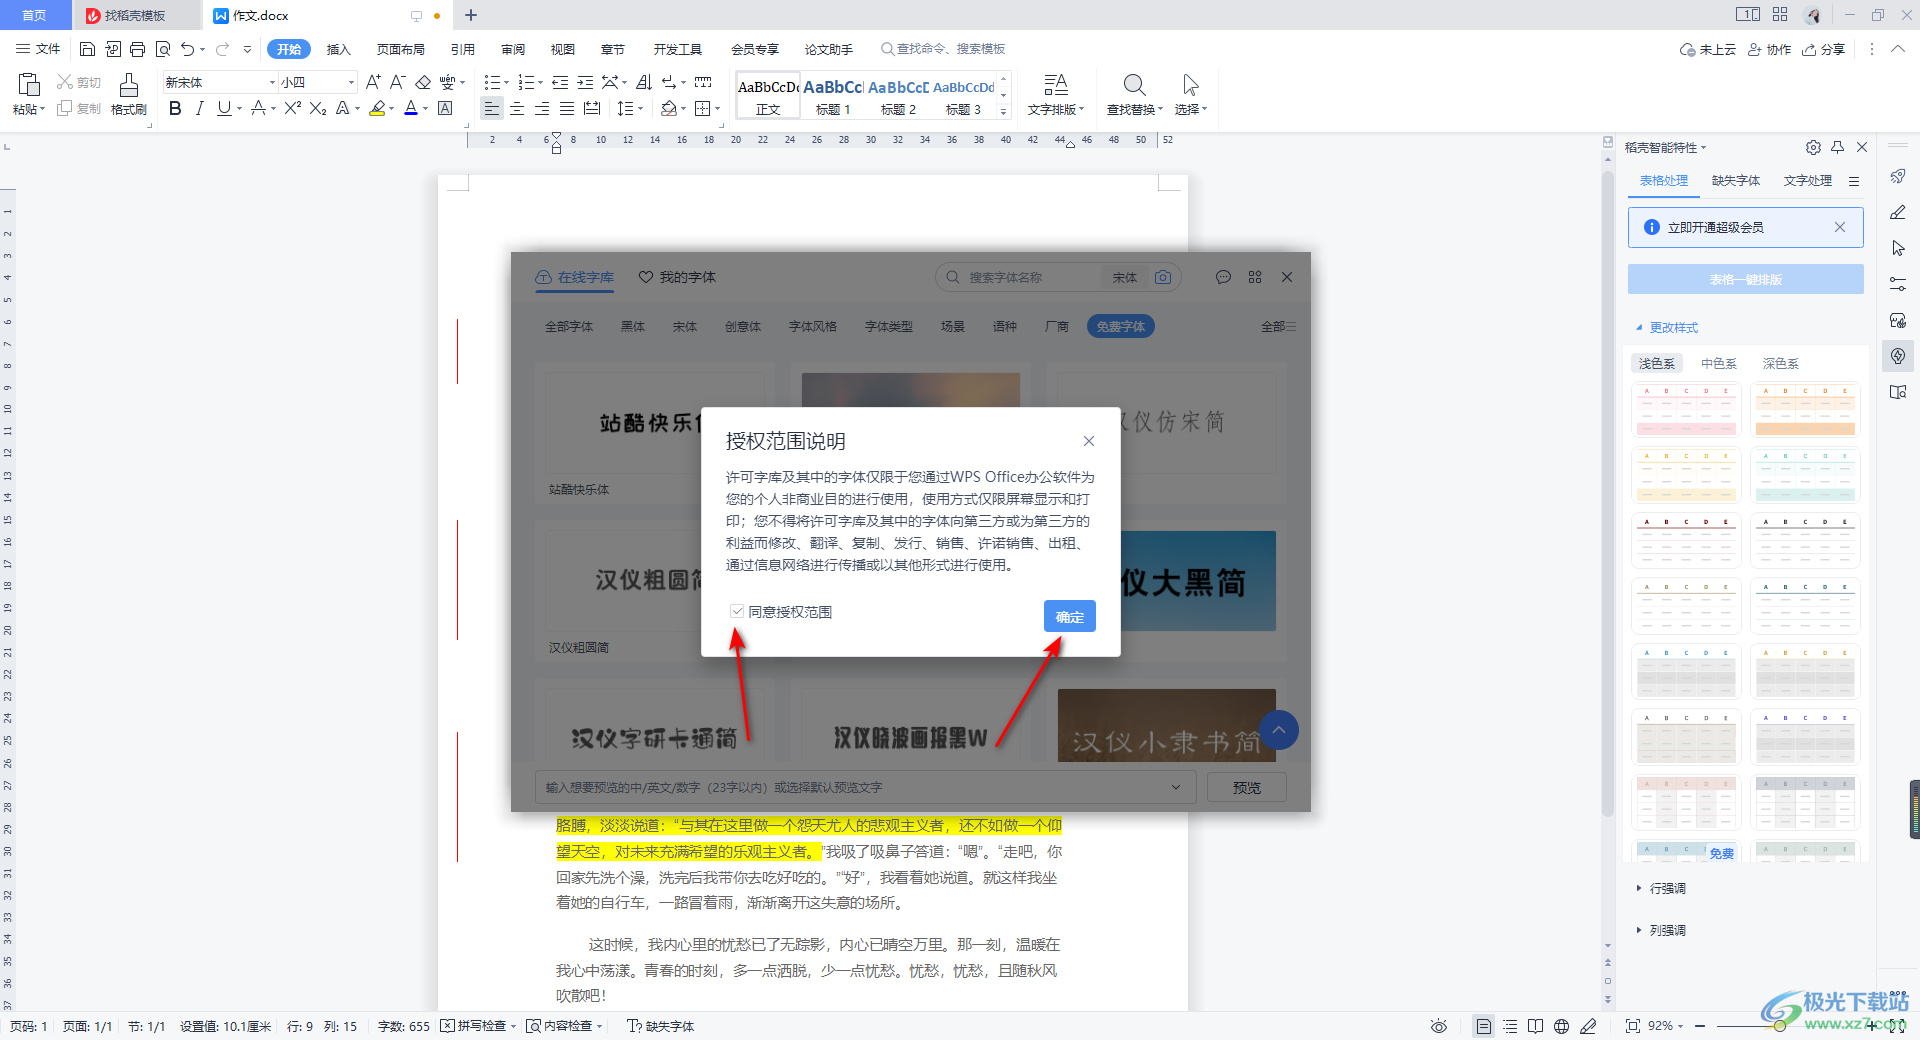Click activate super membership link
This screenshot has height=1040, width=1920.
(1715, 227)
